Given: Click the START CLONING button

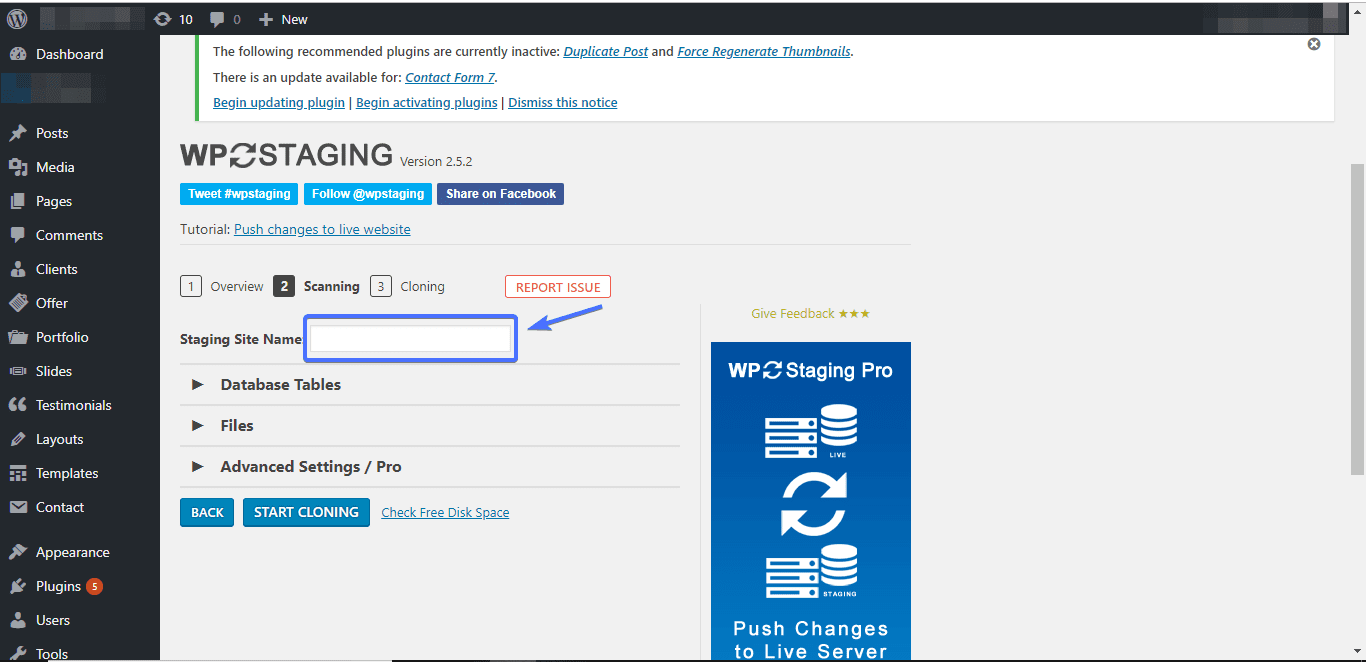Looking at the screenshot, I should click(306, 512).
